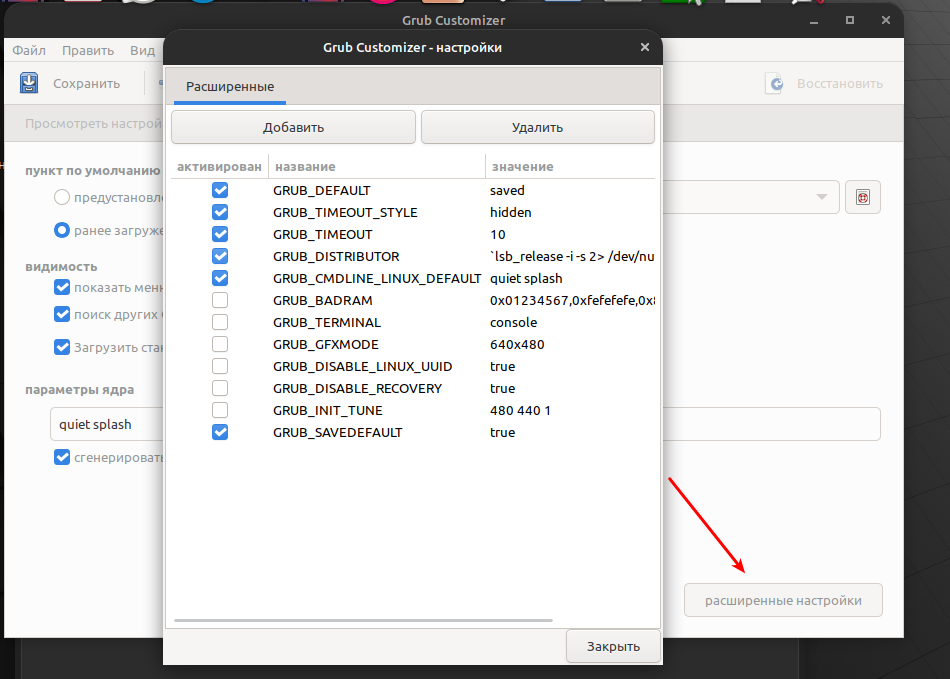Activate GRUB_GFXMODE checkbox
This screenshot has width=950, height=679.
(220, 344)
